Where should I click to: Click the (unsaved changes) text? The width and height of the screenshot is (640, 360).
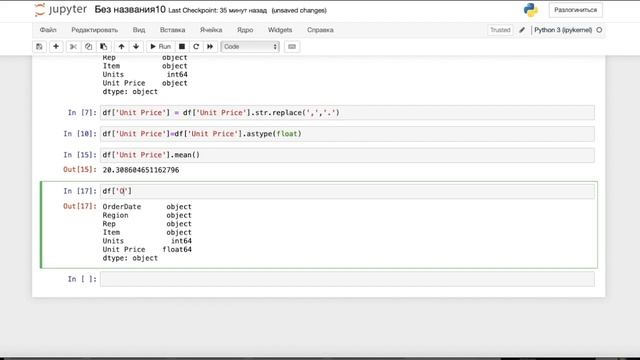[x=299, y=11]
